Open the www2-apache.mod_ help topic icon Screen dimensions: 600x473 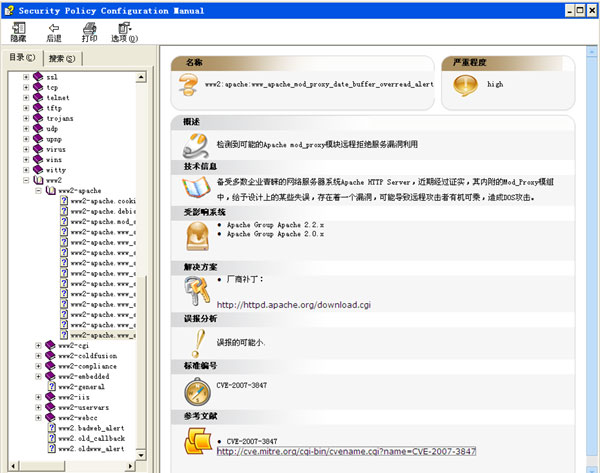coord(64,221)
